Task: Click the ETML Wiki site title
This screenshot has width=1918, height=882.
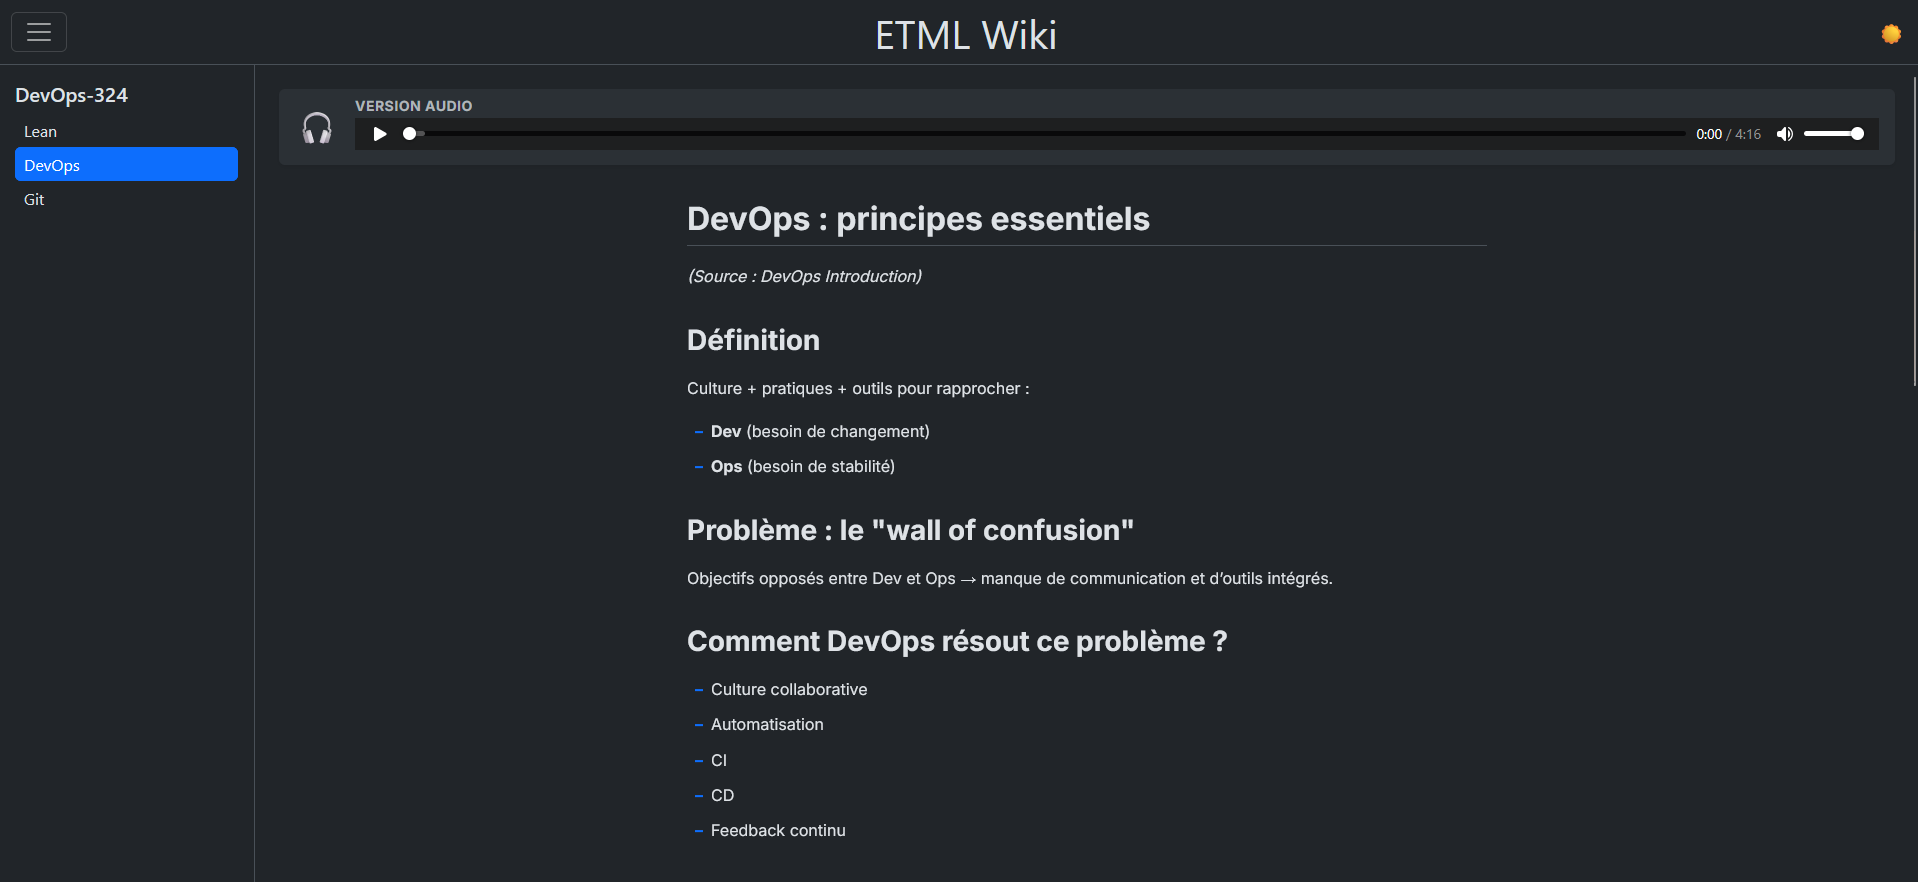Action: click(x=965, y=36)
